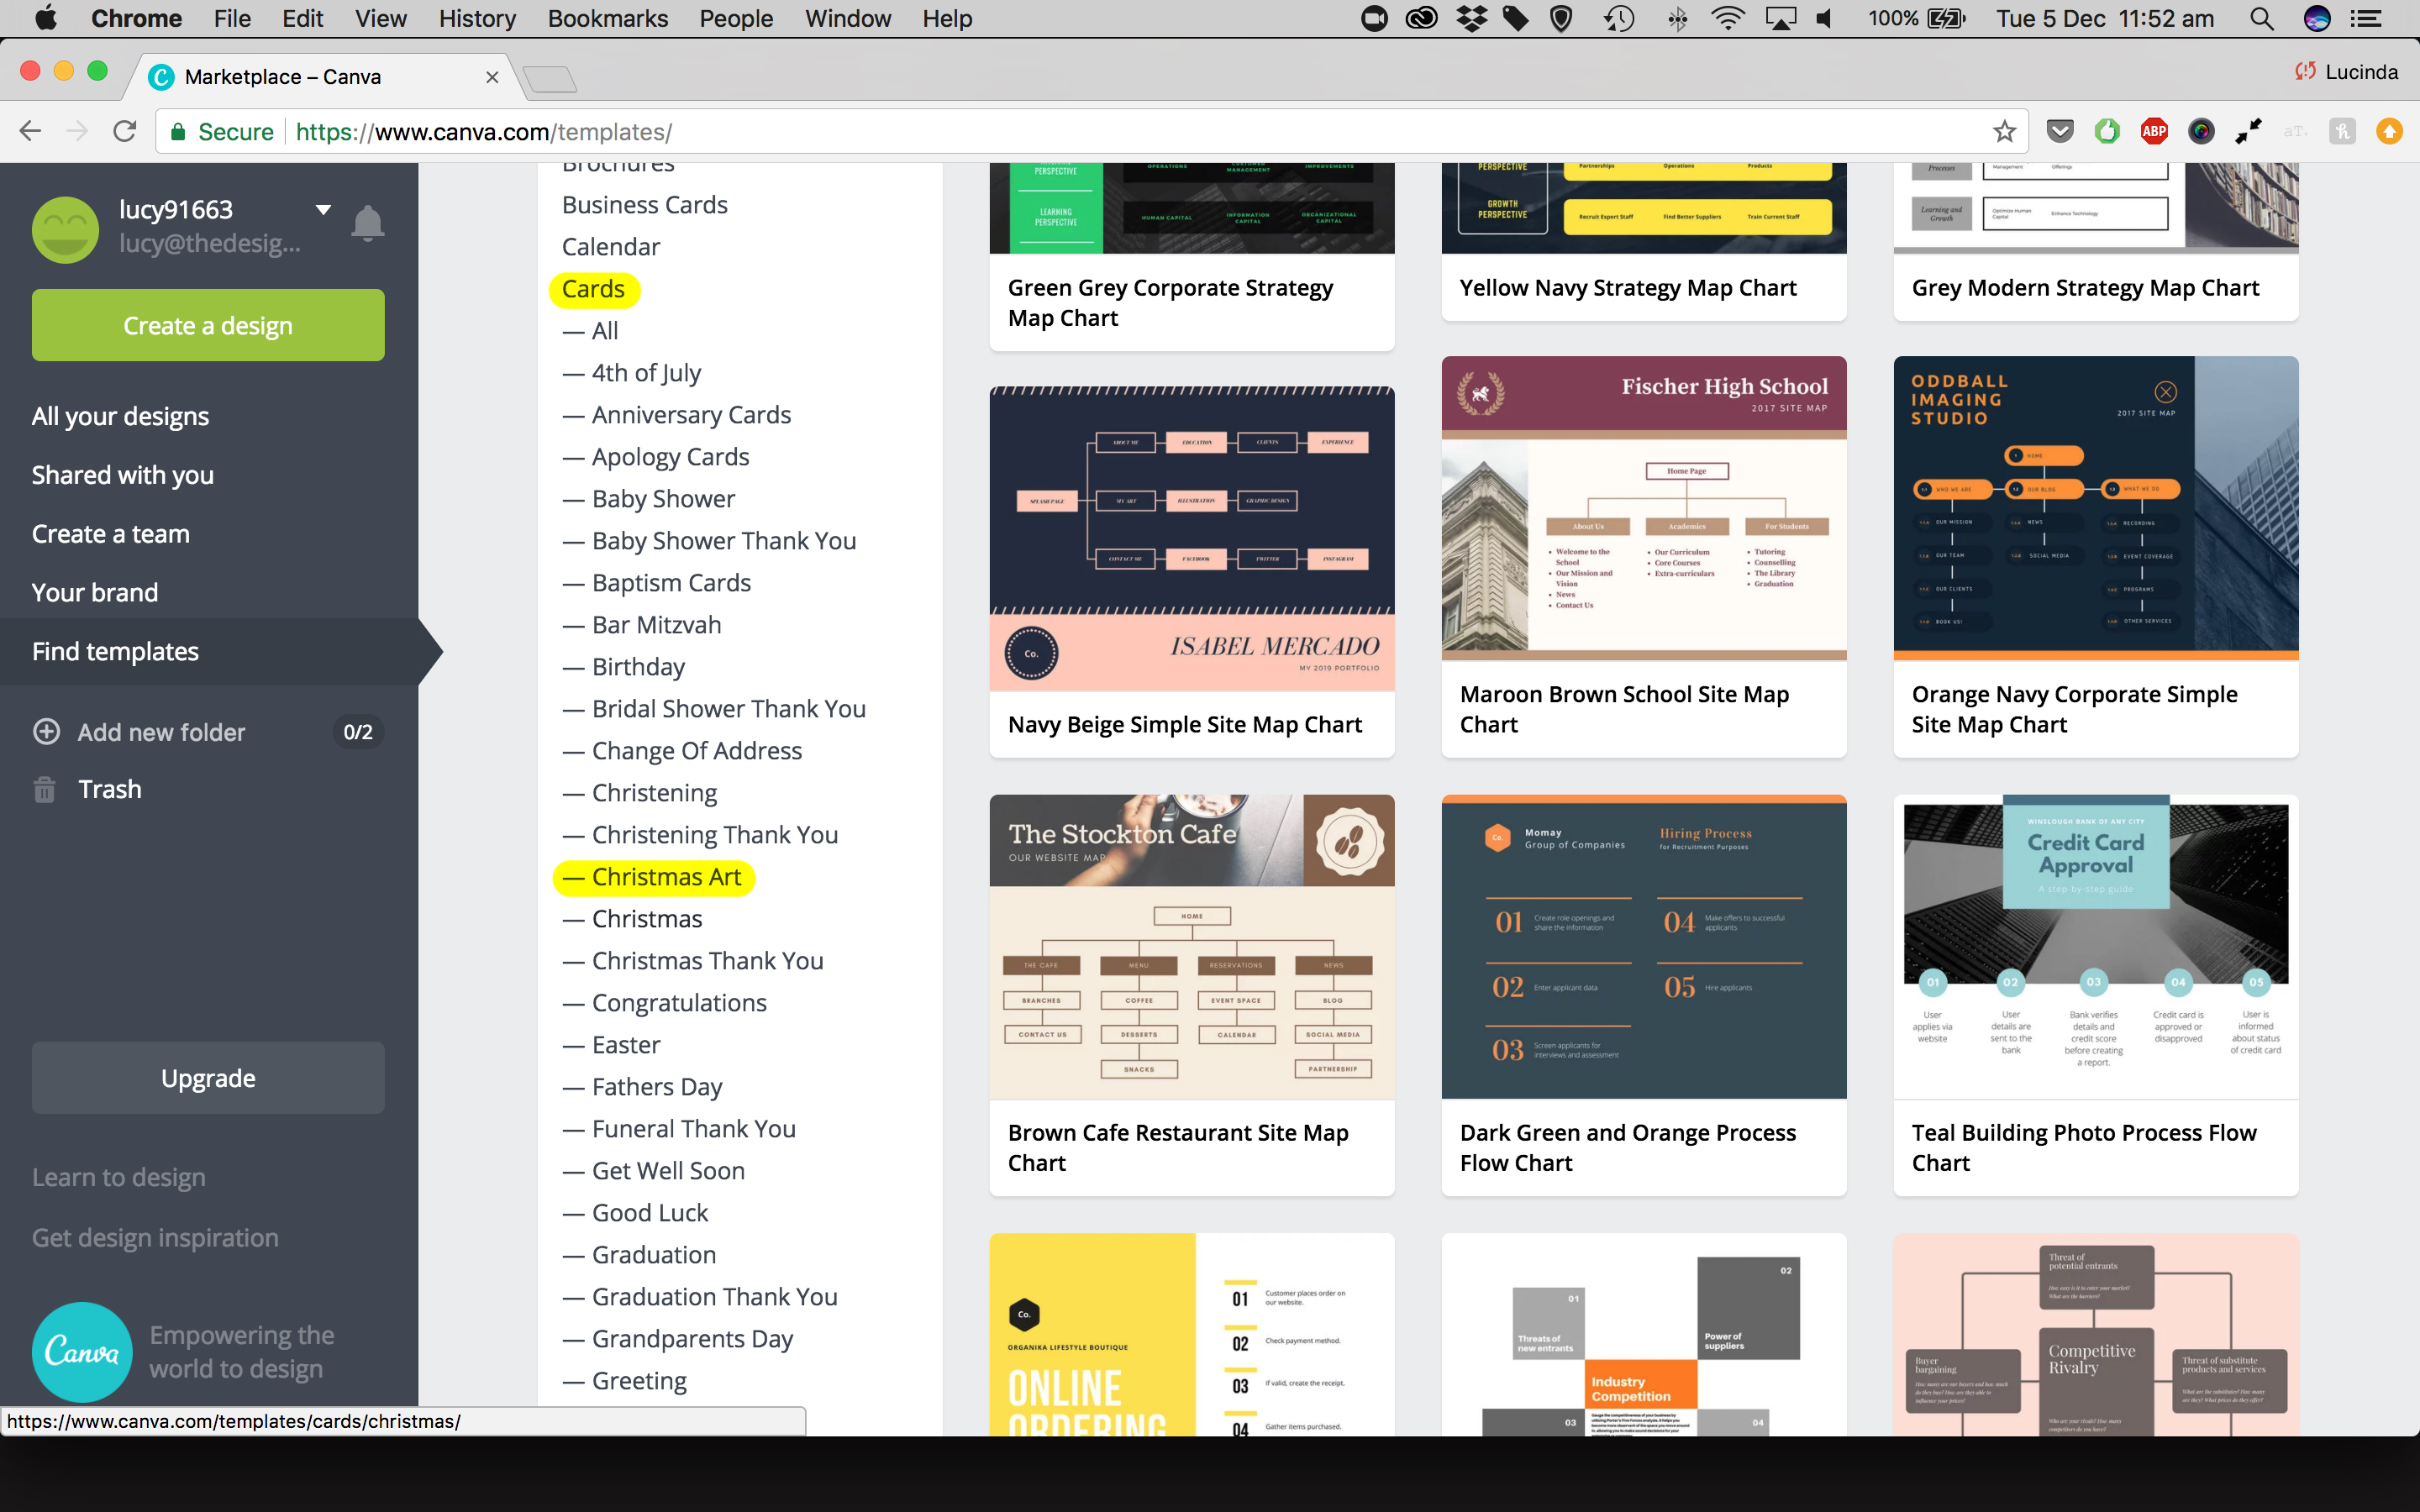2420x1512 pixels.
Task: Select Calendar category
Action: [611, 247]
